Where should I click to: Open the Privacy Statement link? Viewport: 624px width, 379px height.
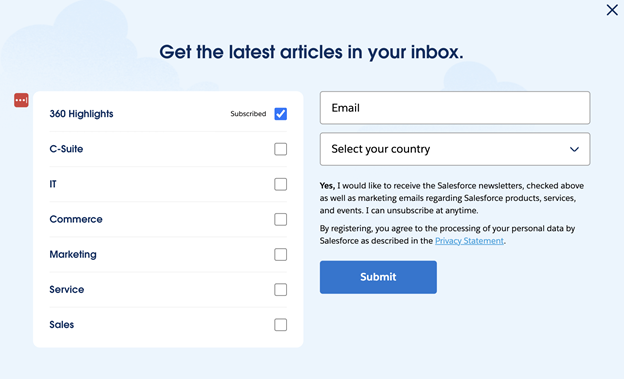coord(469,241)
